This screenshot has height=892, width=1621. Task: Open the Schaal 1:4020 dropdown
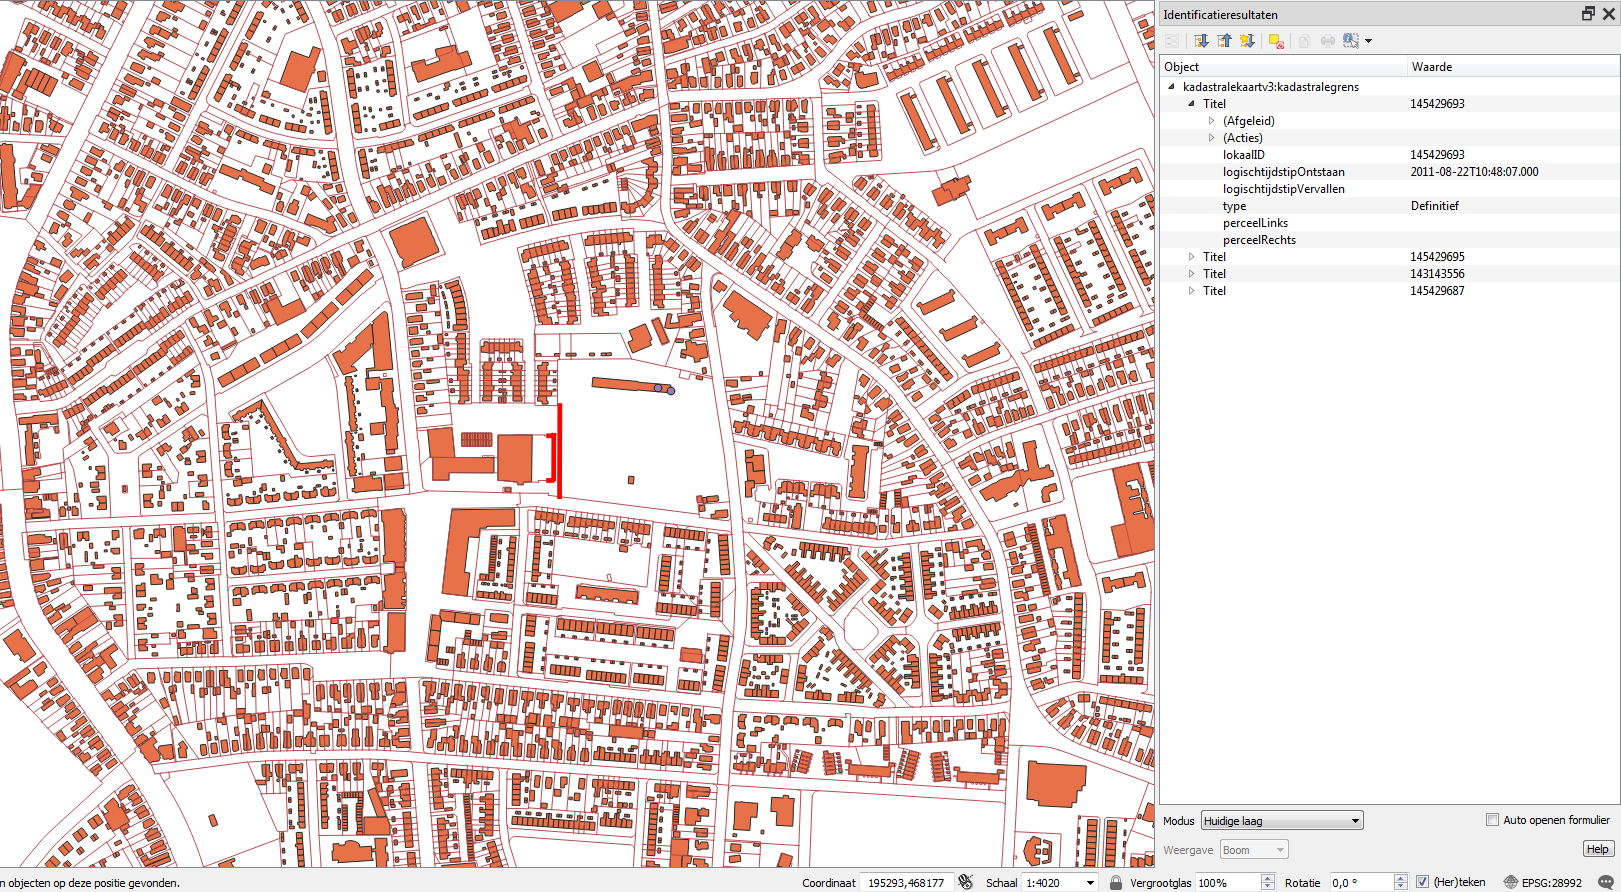1090,883
